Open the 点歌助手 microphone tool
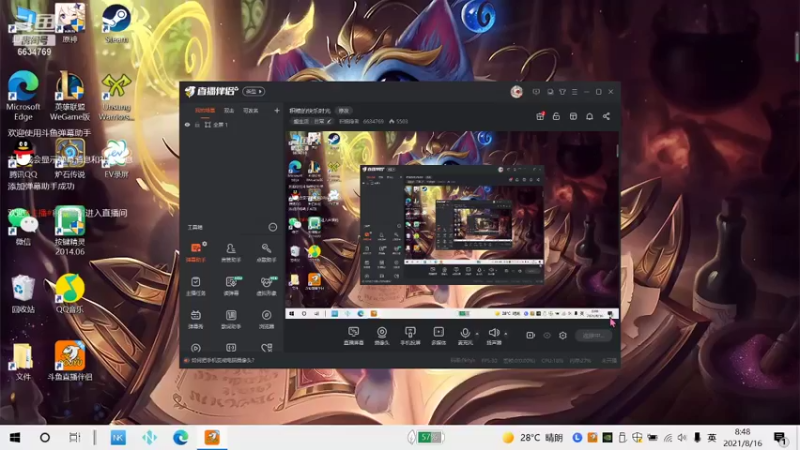800x450 pixels. tap(266, 252)
